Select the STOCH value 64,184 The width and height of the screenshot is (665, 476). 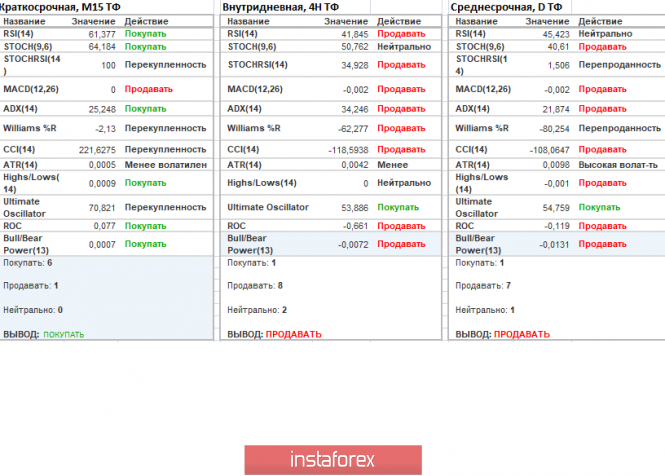click(102, 47)
